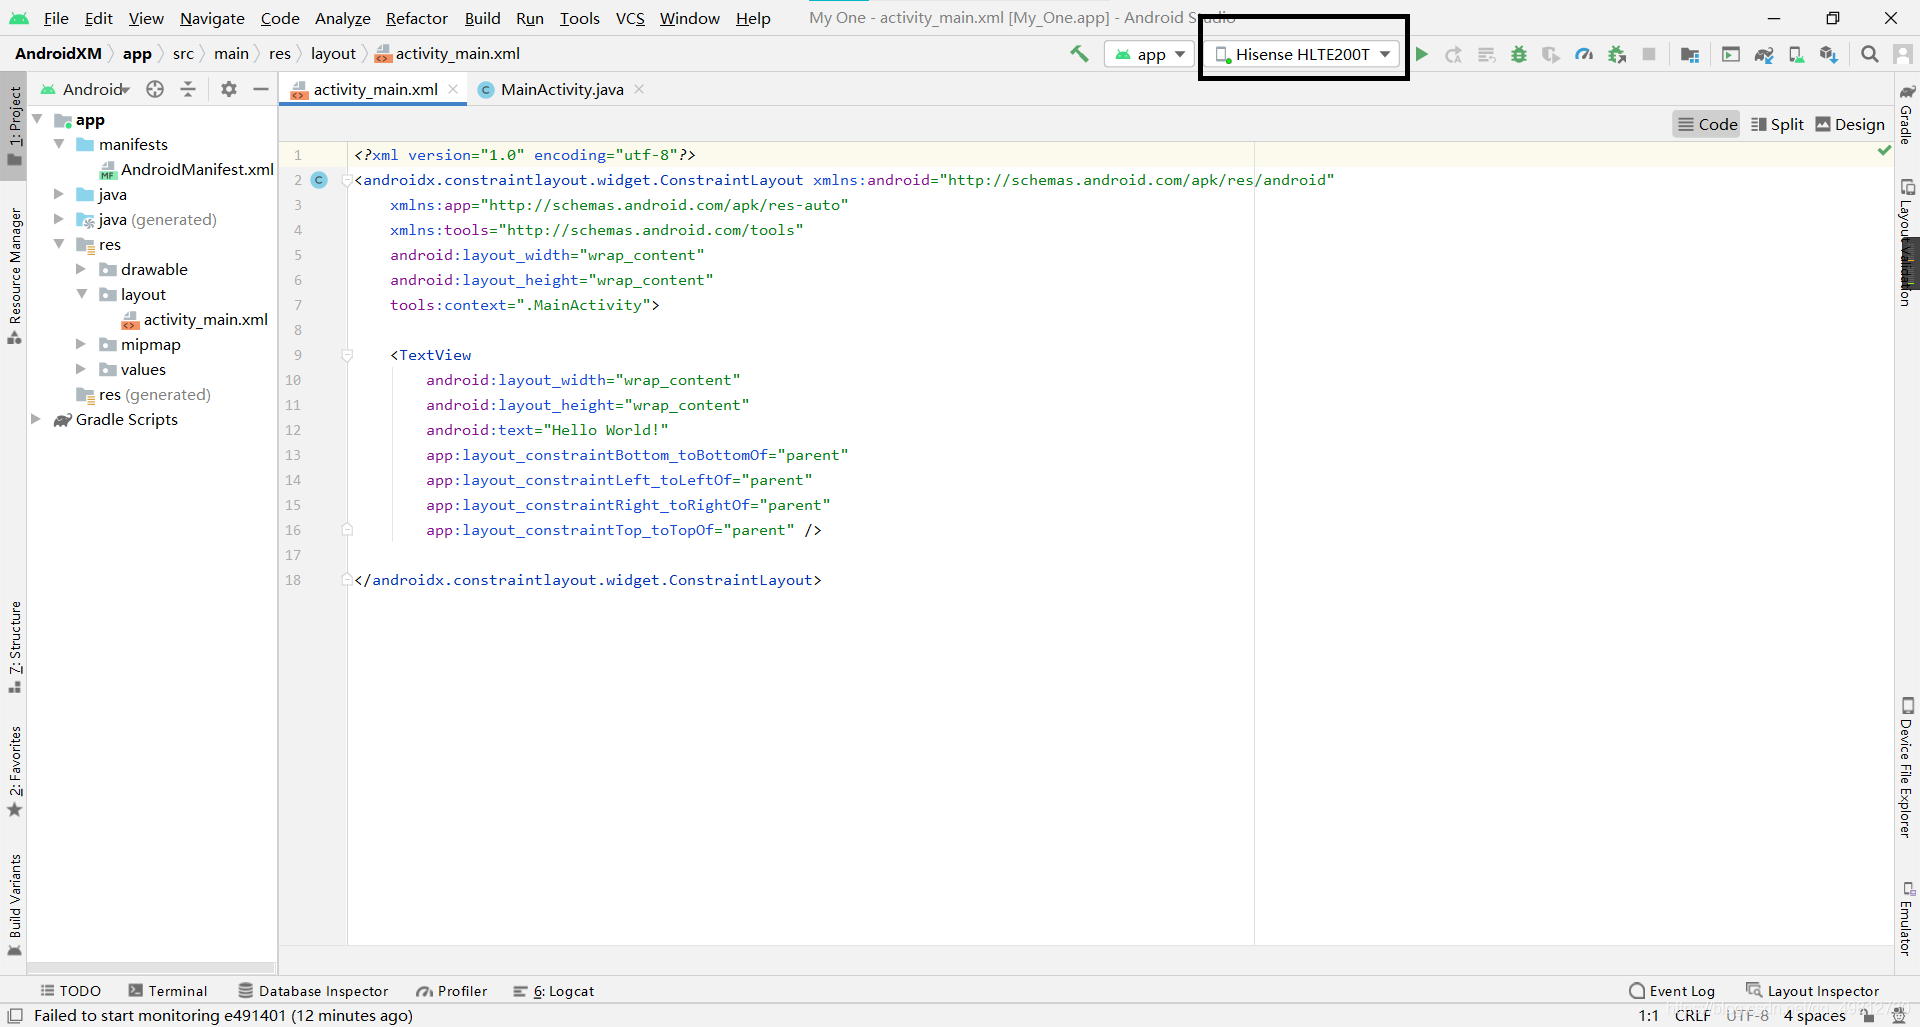This screenshot has width=1920, height=1027.
Task: Click Collapse All icon in Project panel
Action: (188, 89)
